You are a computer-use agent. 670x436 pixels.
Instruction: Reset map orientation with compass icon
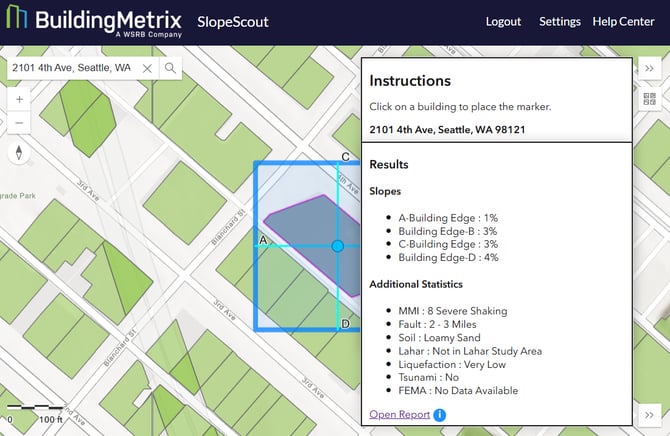point(19,153)
